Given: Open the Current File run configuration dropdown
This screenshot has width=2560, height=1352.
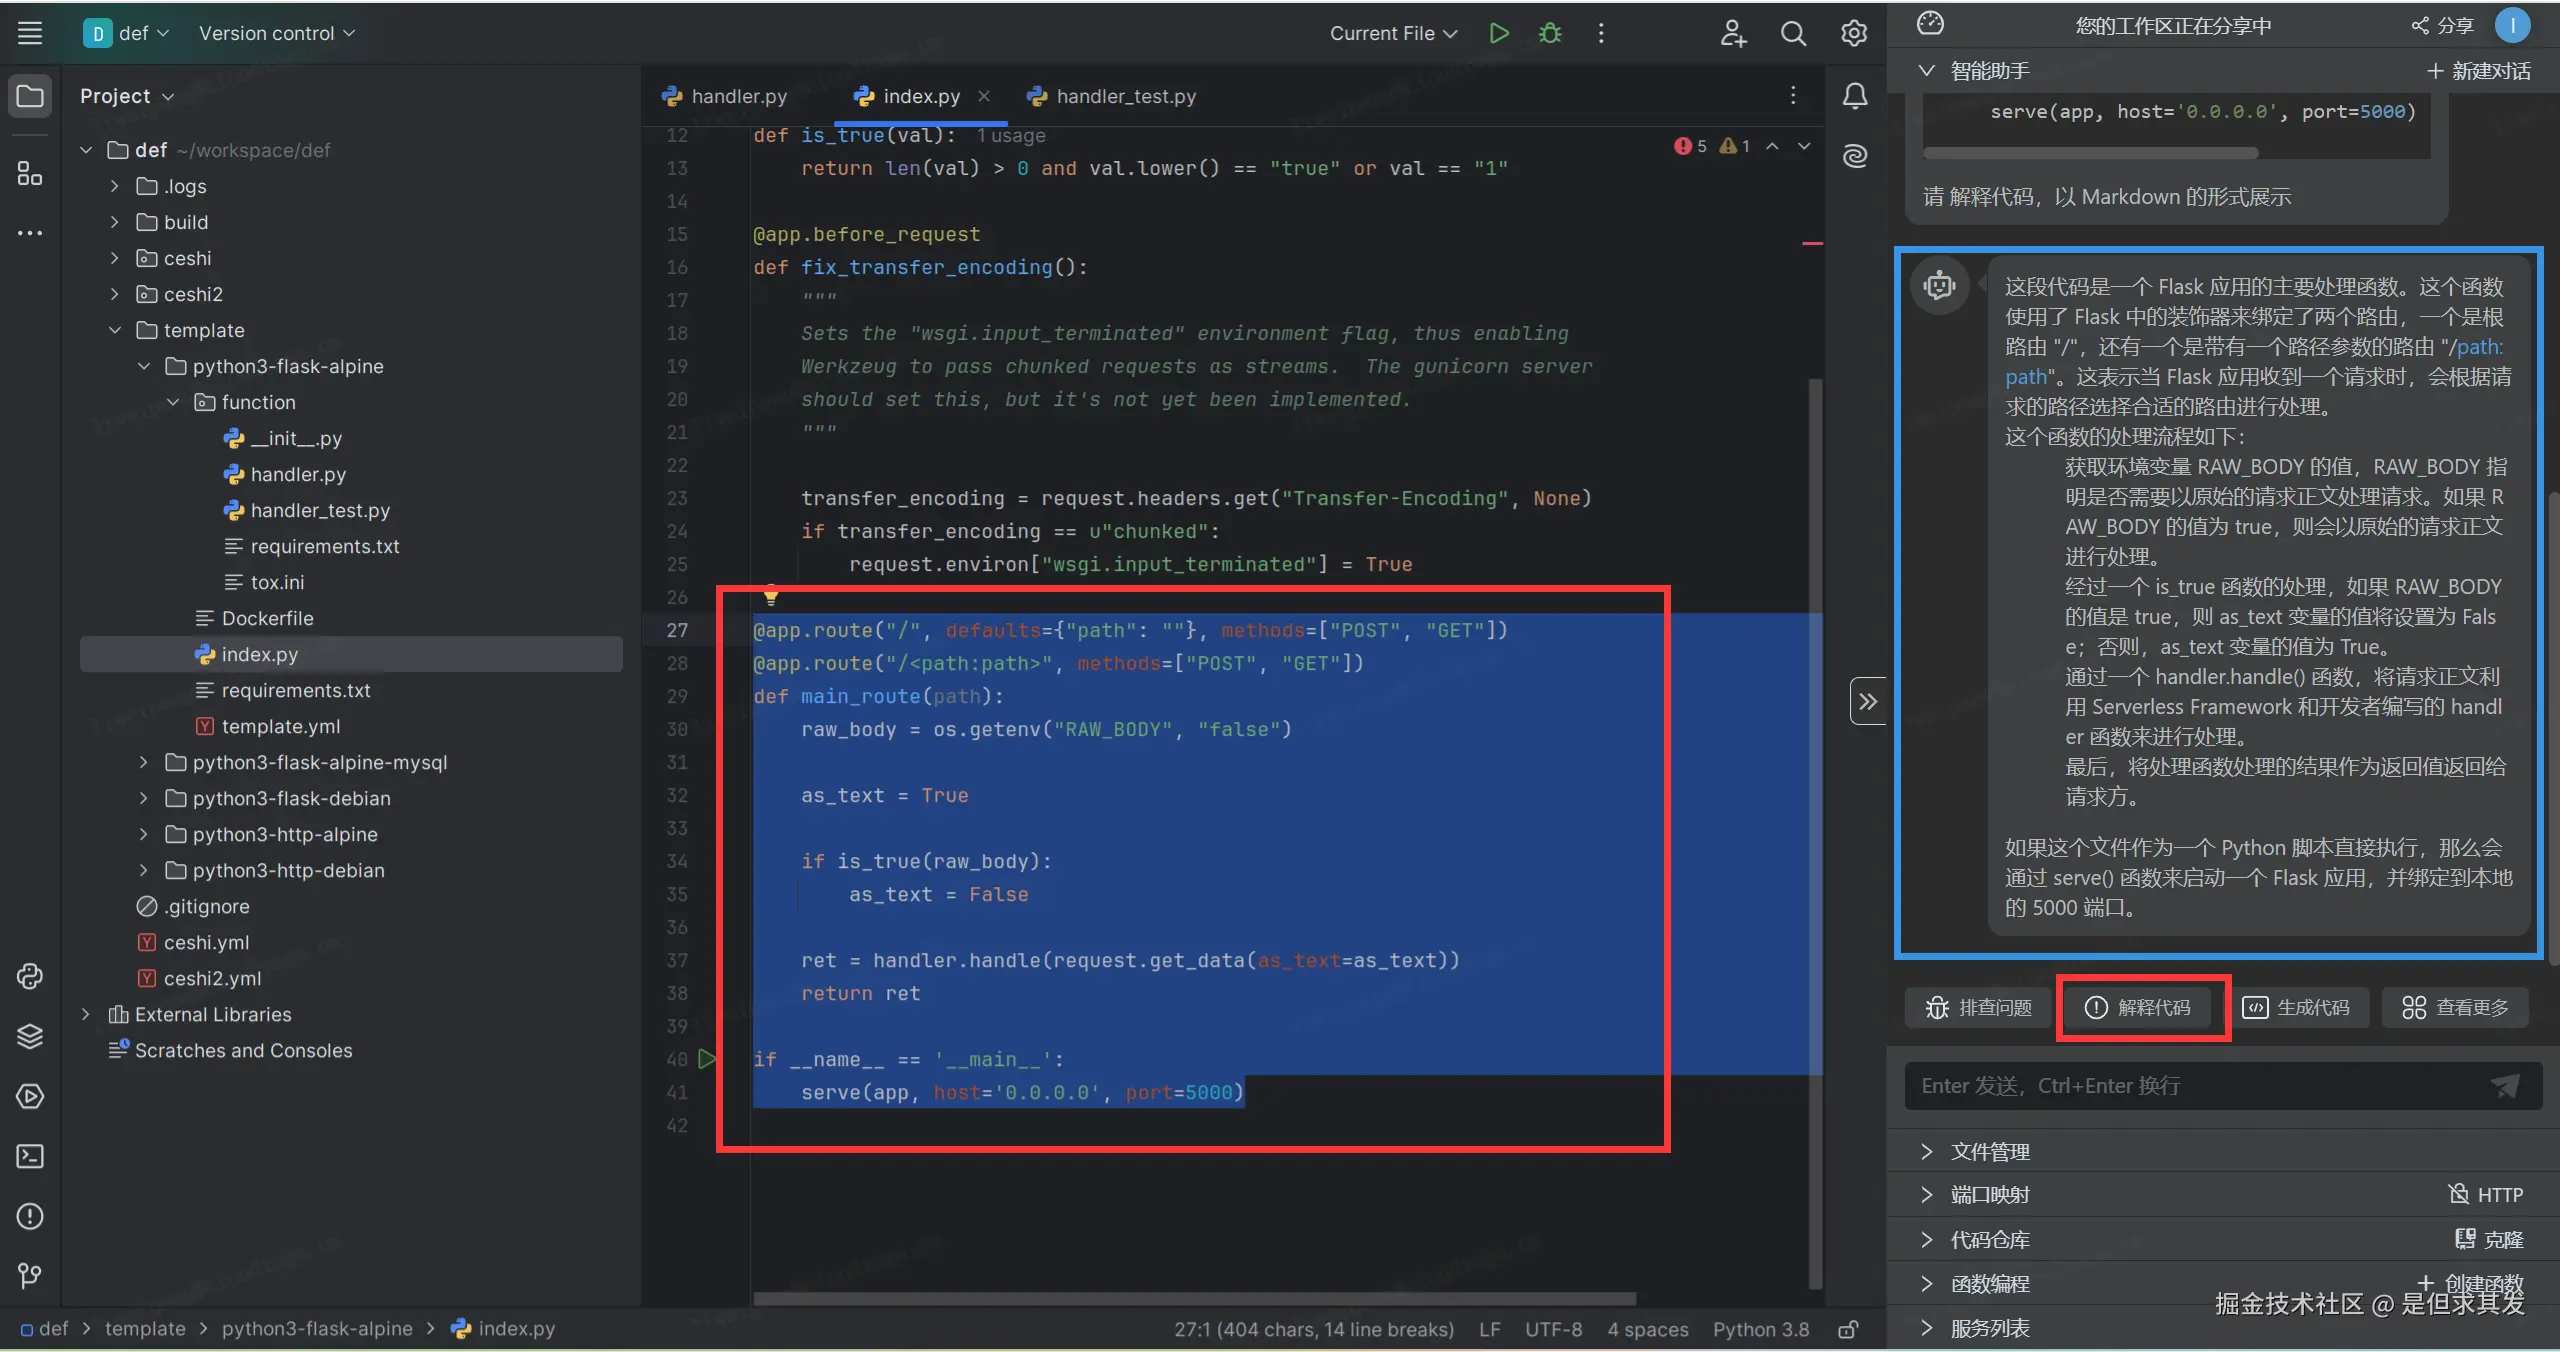Looking at the screenshot, I should (1392, 33).
